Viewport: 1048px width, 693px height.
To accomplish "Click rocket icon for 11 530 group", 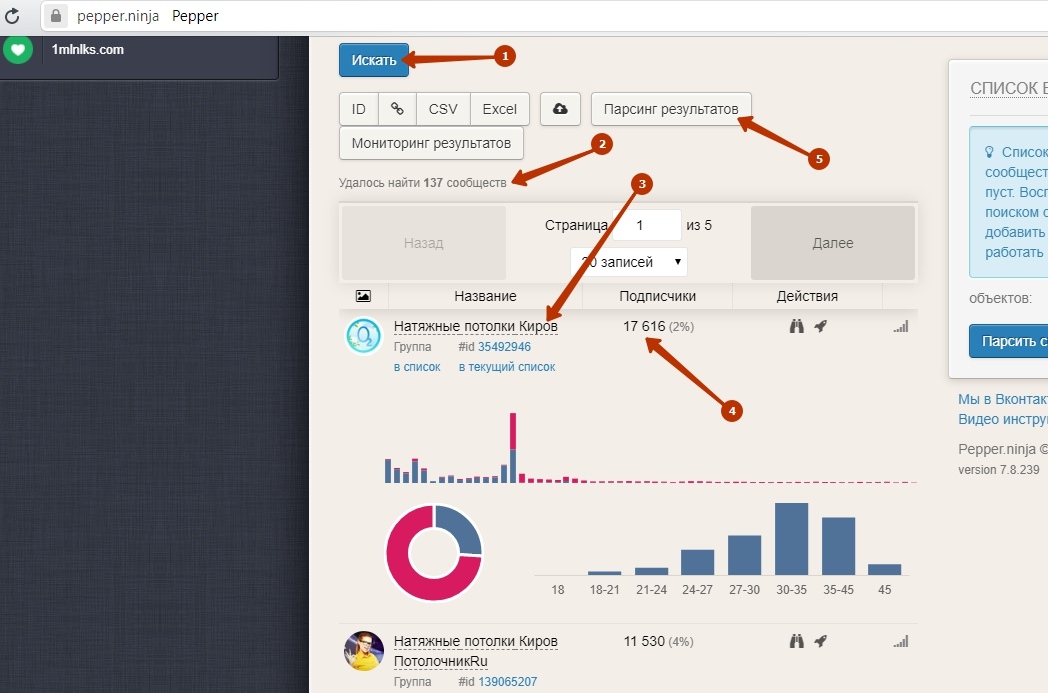I will (x=820, y=642).
